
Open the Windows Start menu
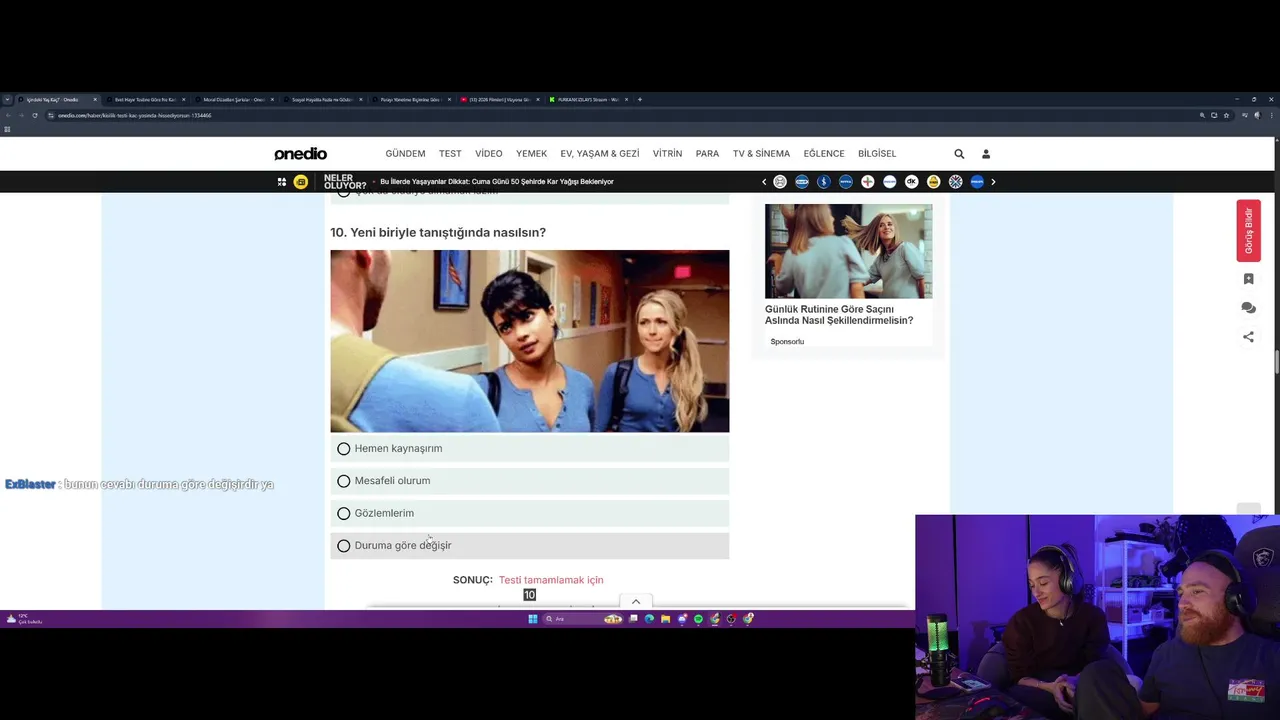click(x=533, y=619)
